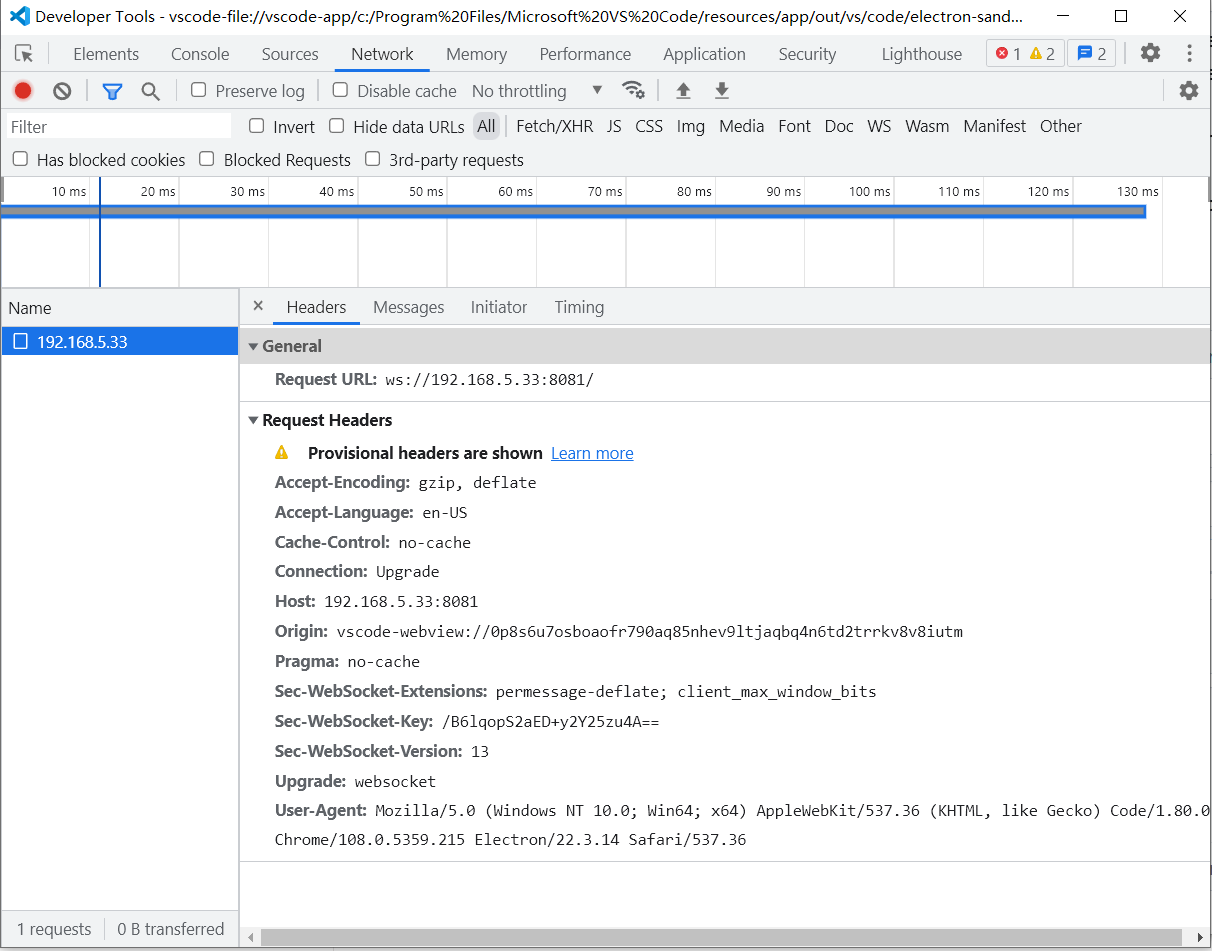Clear the network log
The width and height of the screenshot is (1212, 951).
(62, 91)
